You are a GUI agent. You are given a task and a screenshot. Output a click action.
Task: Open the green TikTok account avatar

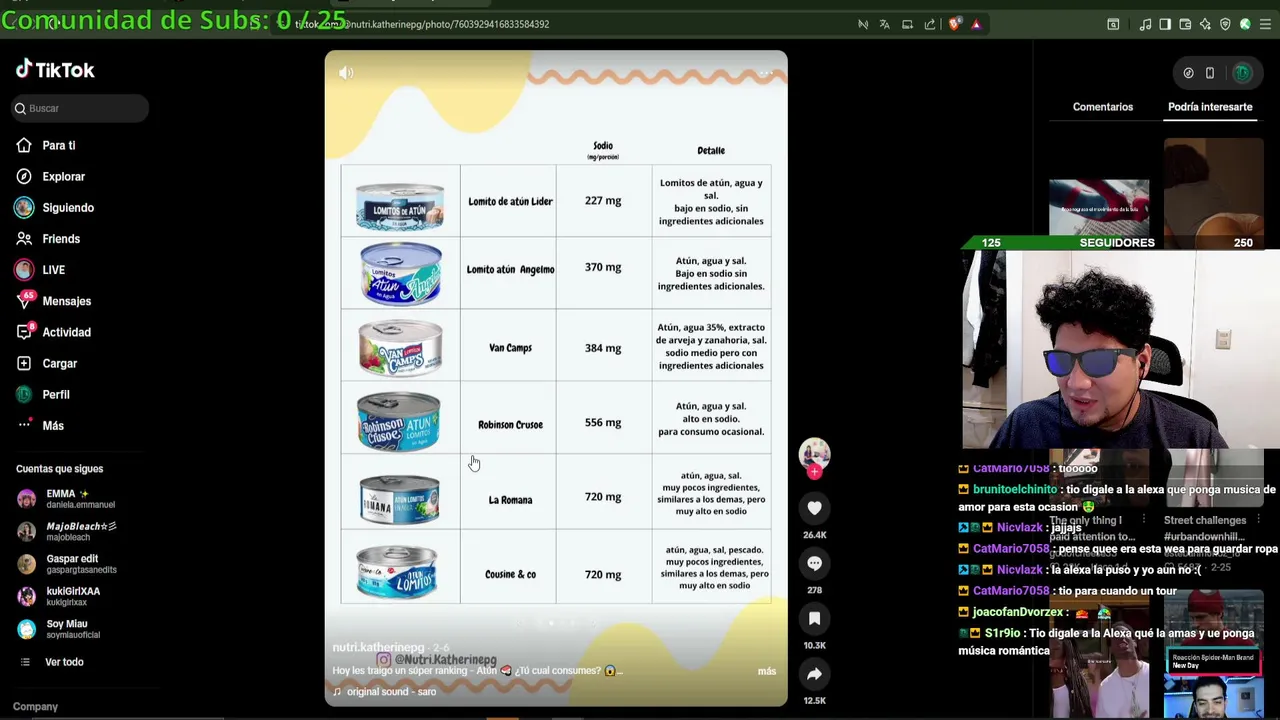pos(1242,73)
